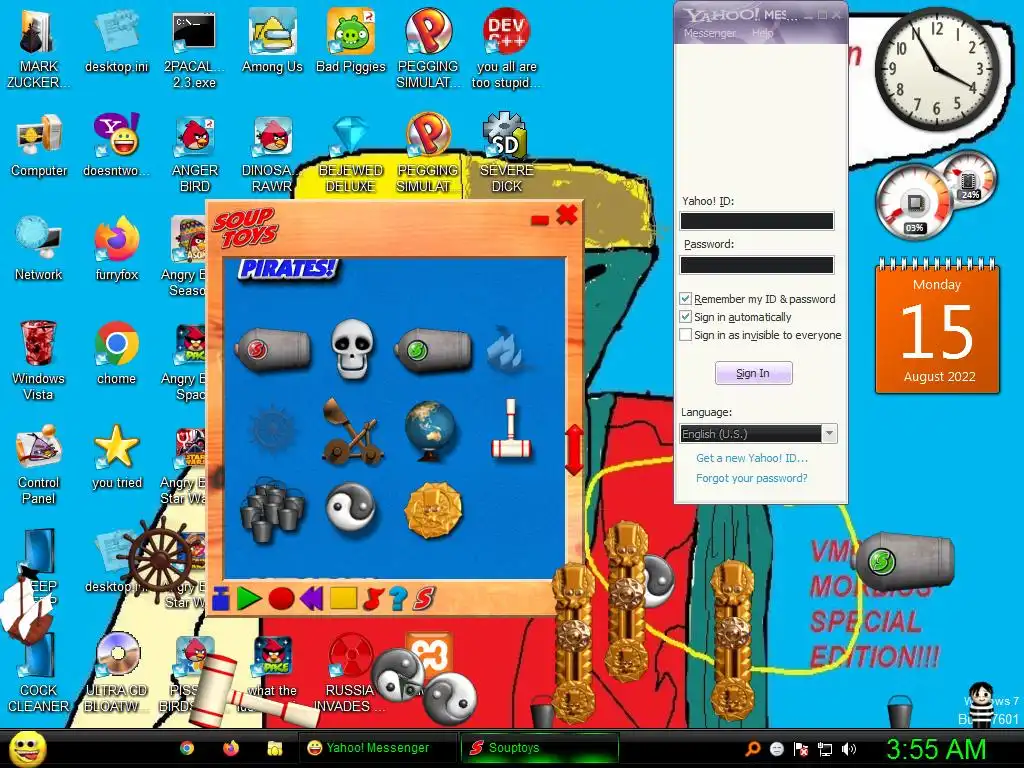Select the furryfox Firefox desktop icon

point(116,249)
